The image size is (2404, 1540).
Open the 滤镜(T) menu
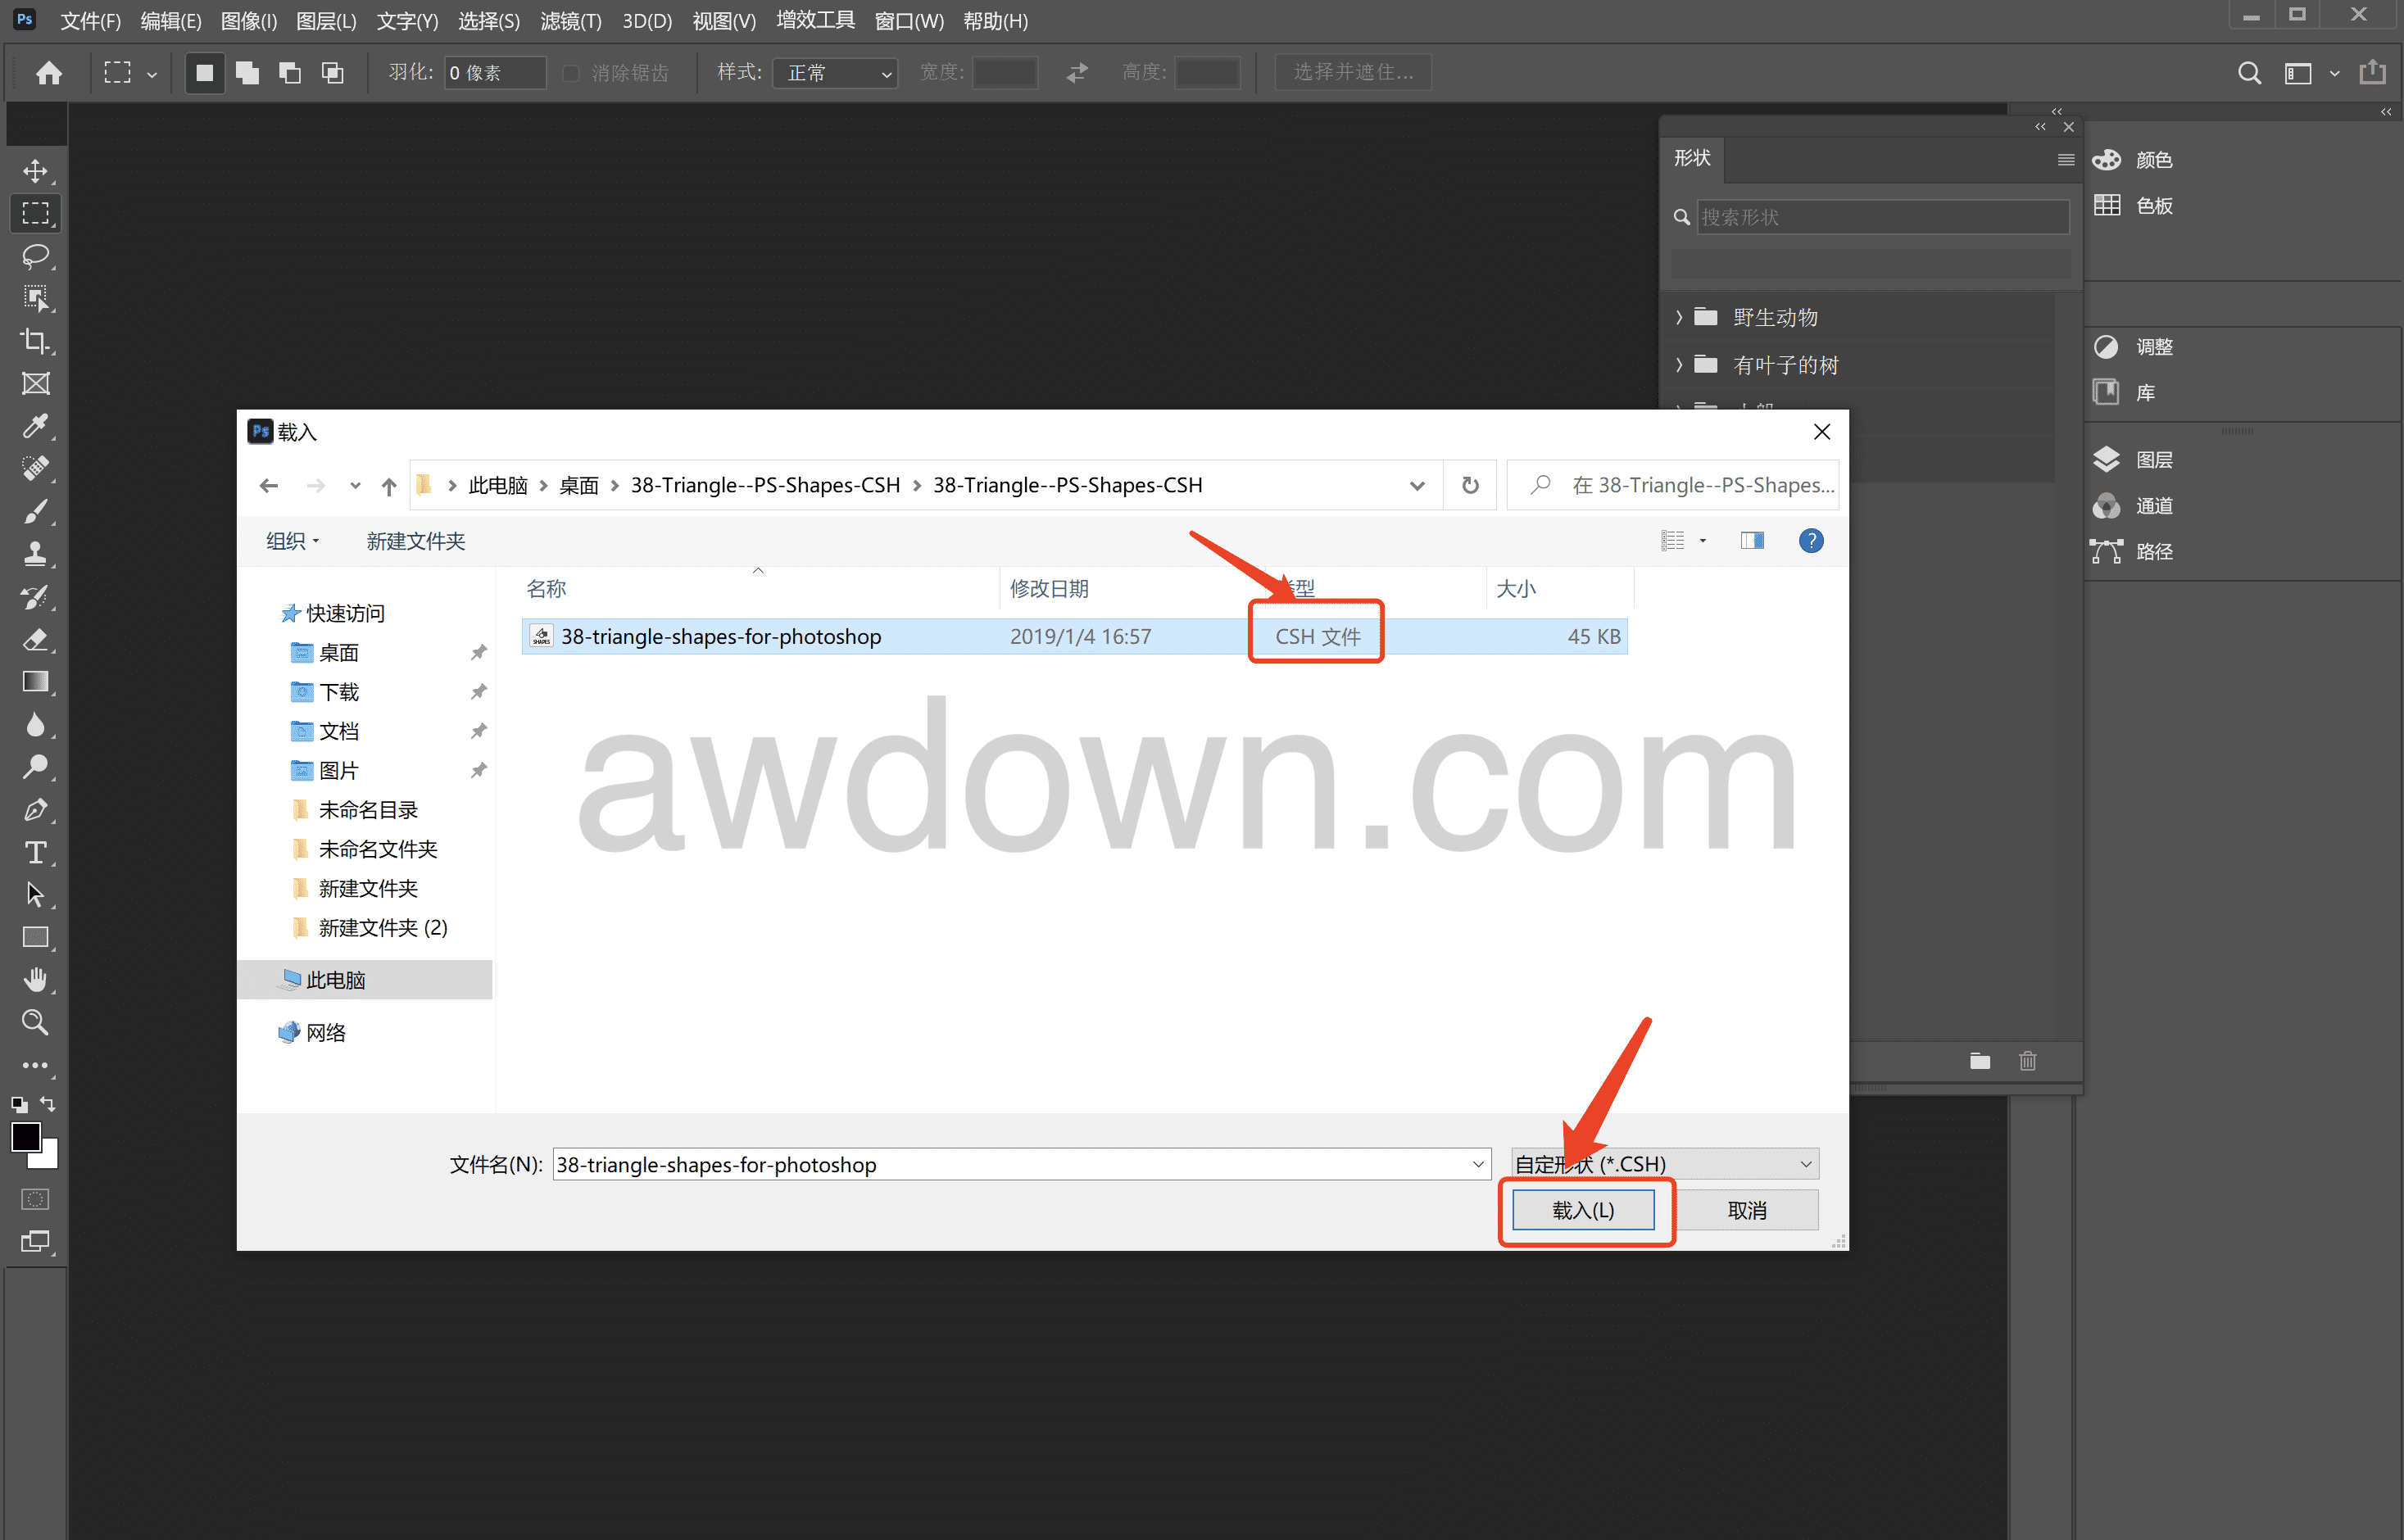[570, 21]
